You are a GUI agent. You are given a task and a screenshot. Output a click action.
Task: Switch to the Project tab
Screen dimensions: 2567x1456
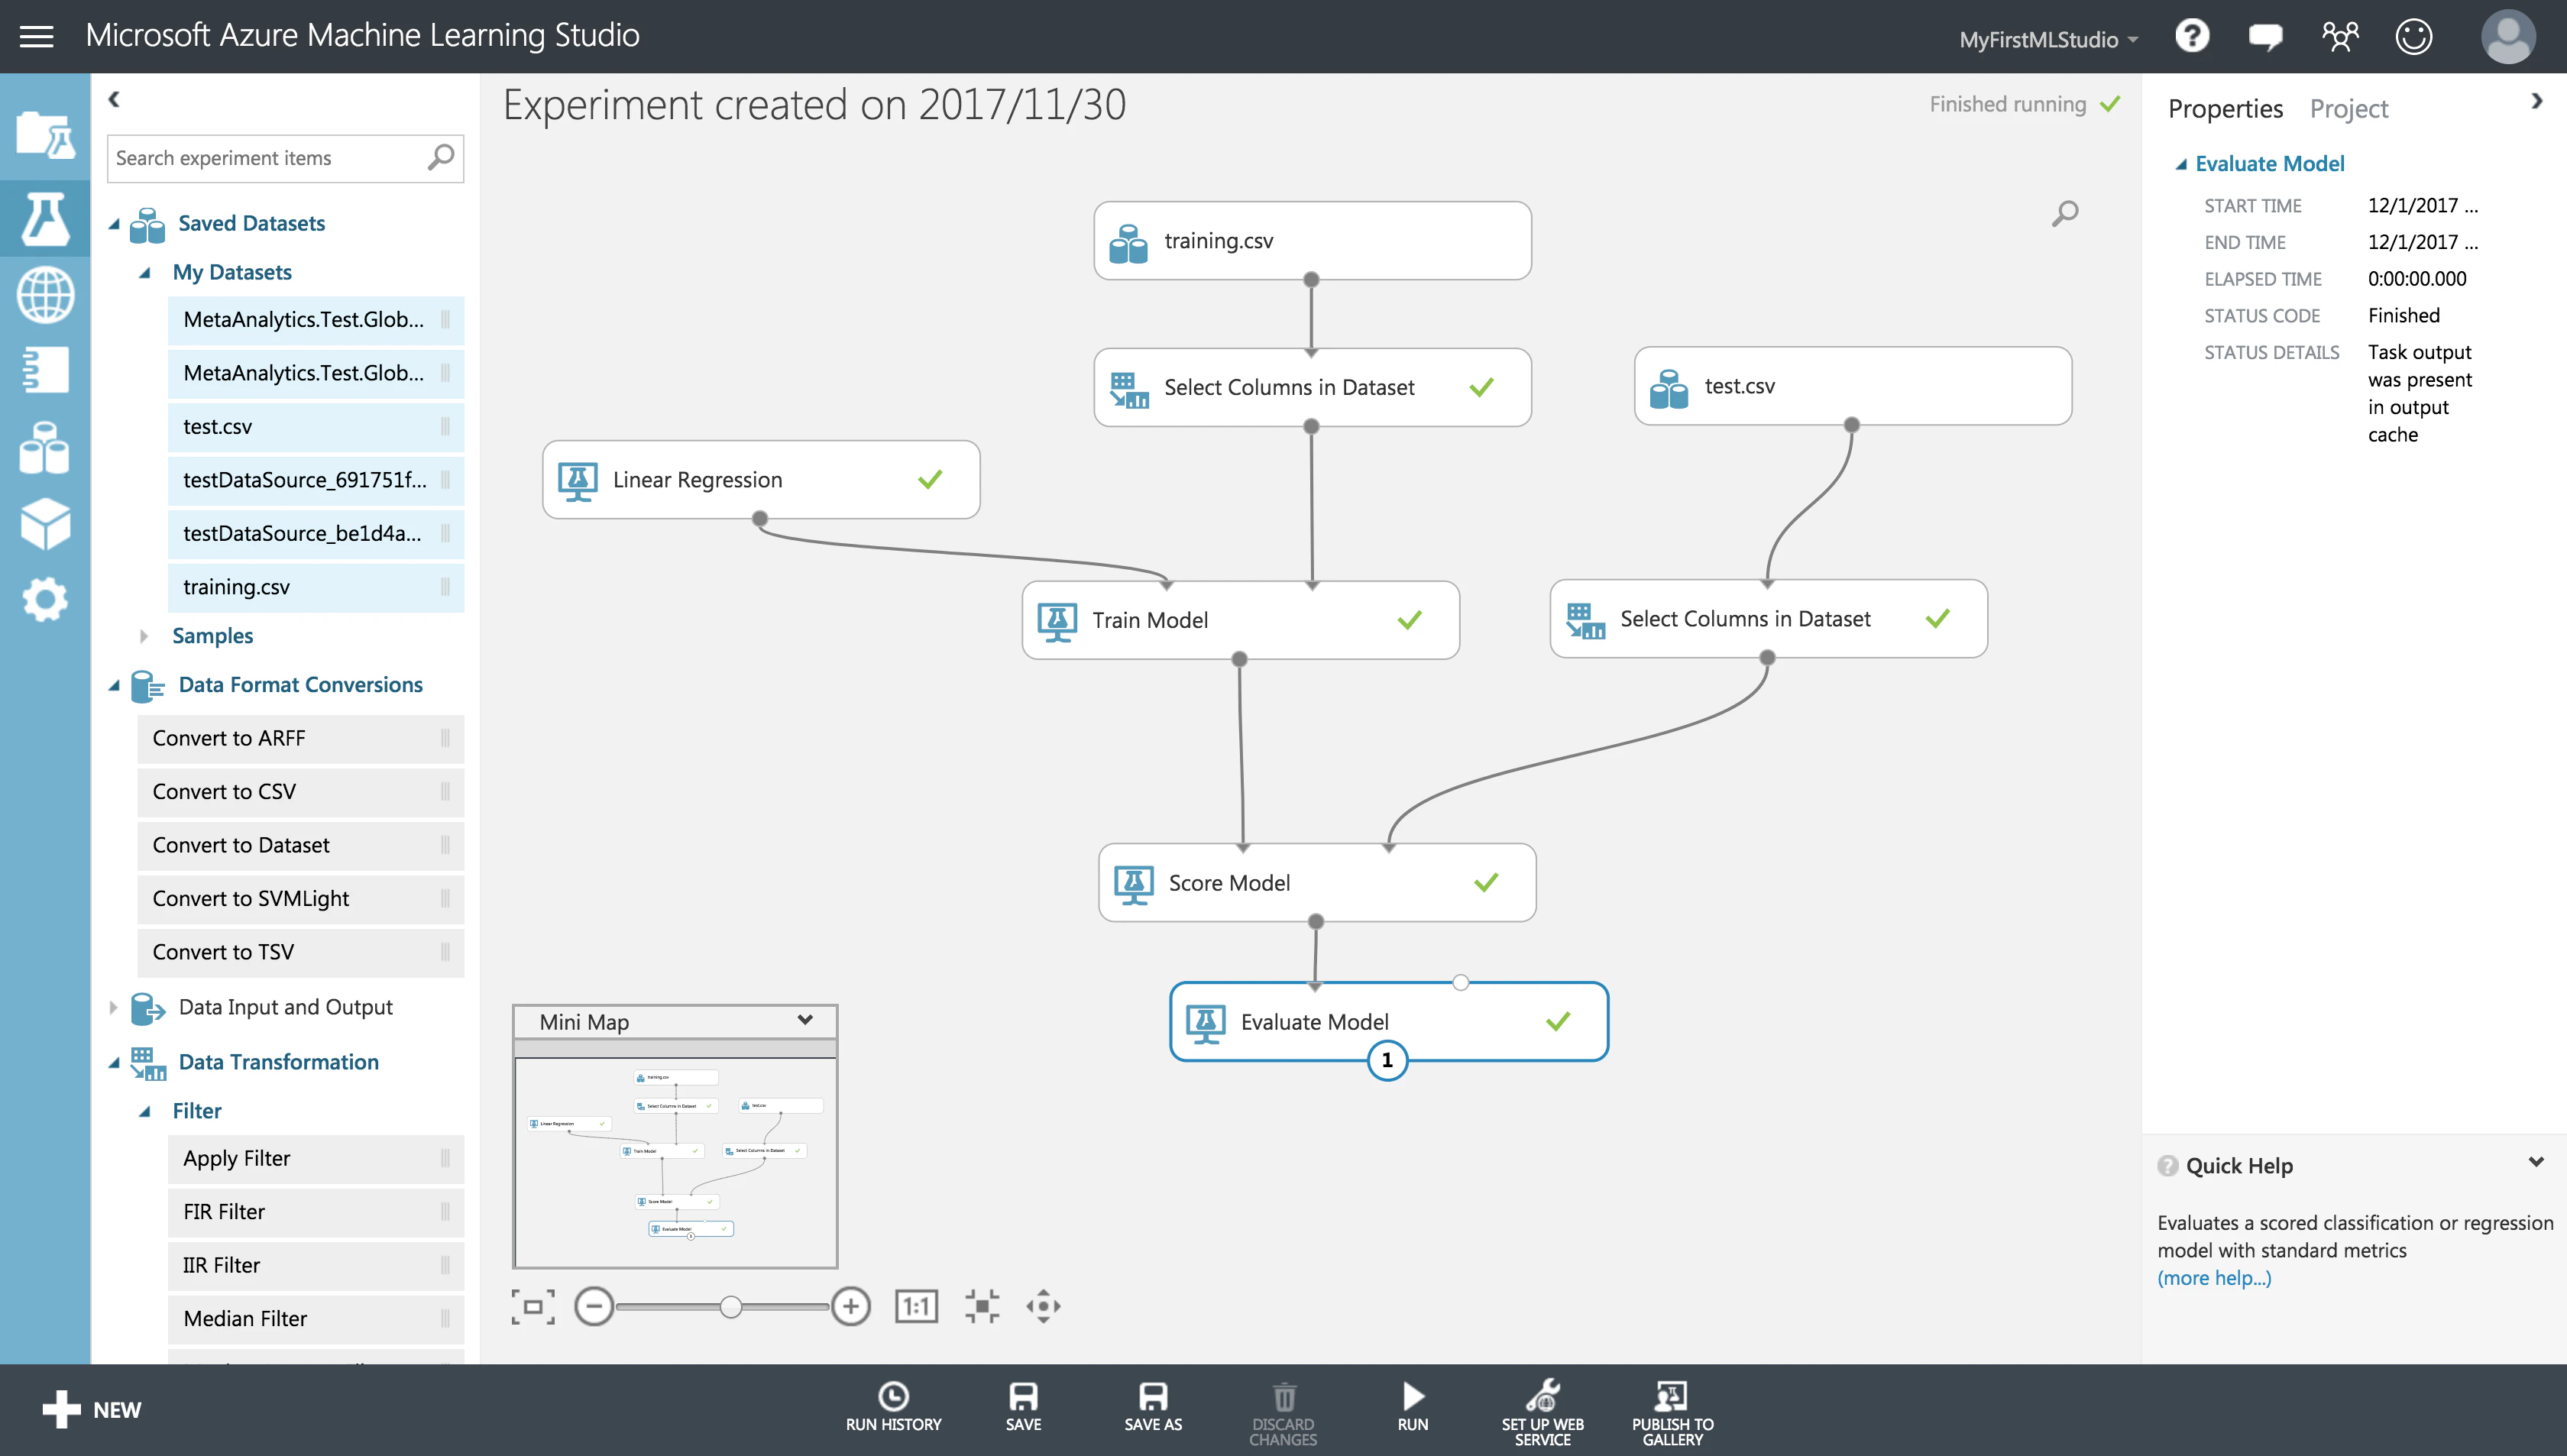pyautogui.click(x=2348, y=108)
